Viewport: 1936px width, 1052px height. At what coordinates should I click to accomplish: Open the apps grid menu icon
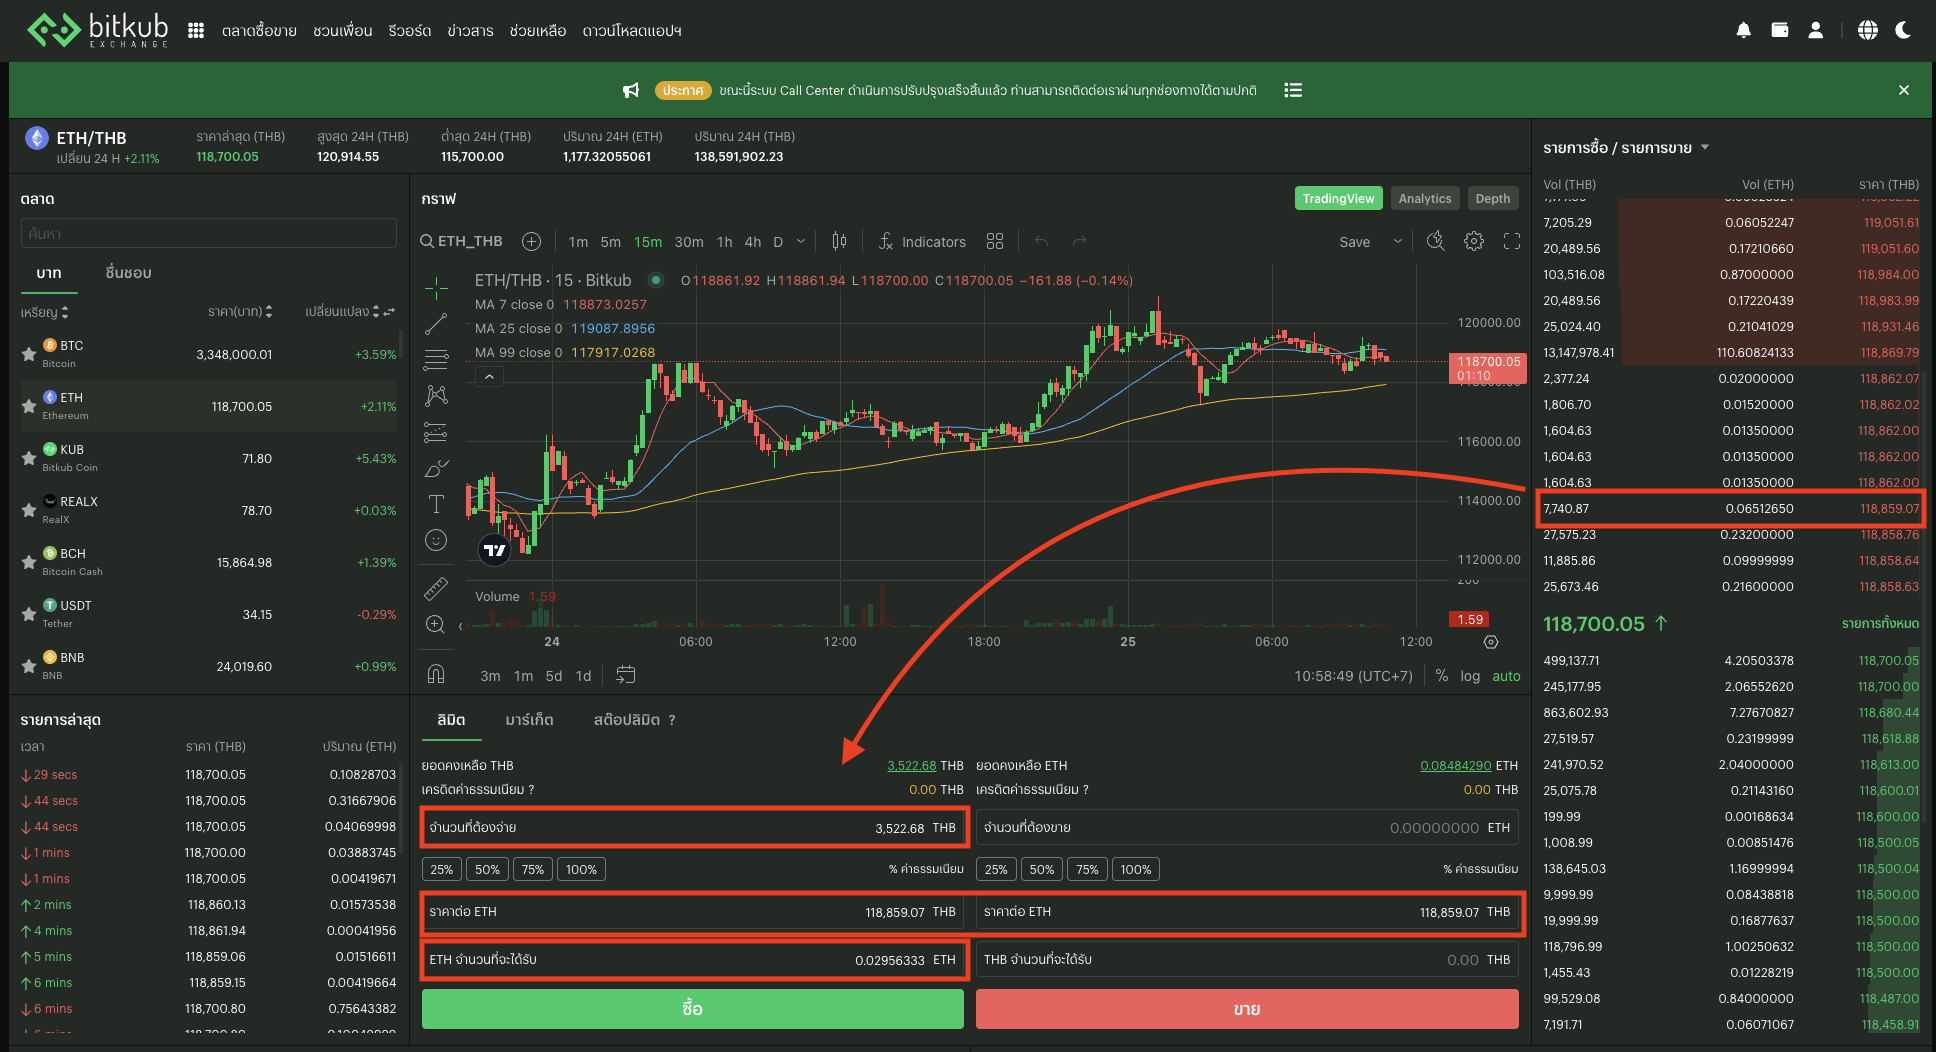pos(196,31)
